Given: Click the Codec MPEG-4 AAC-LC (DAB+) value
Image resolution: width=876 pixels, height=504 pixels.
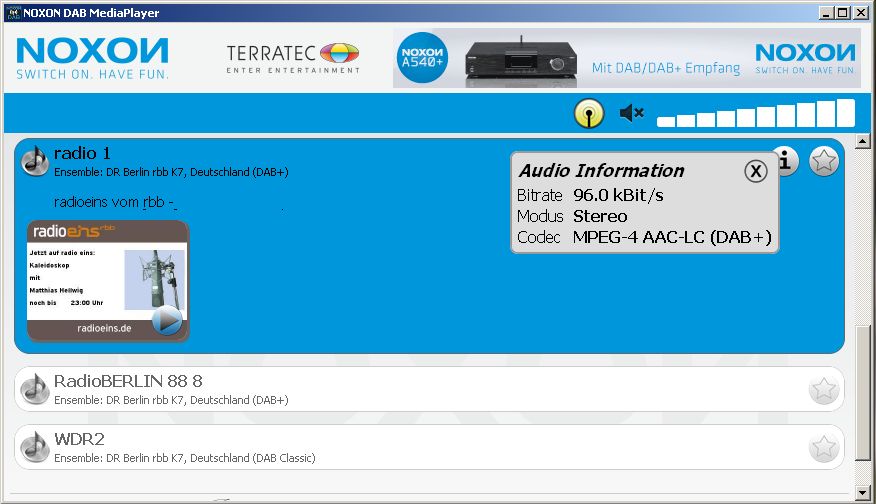Looking at the screenshot, I should point(672,237).
